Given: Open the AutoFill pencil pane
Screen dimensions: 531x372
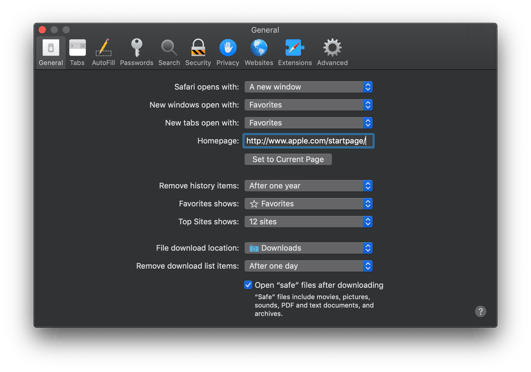Looking at the screenshot, I should [x=103, y=52].
